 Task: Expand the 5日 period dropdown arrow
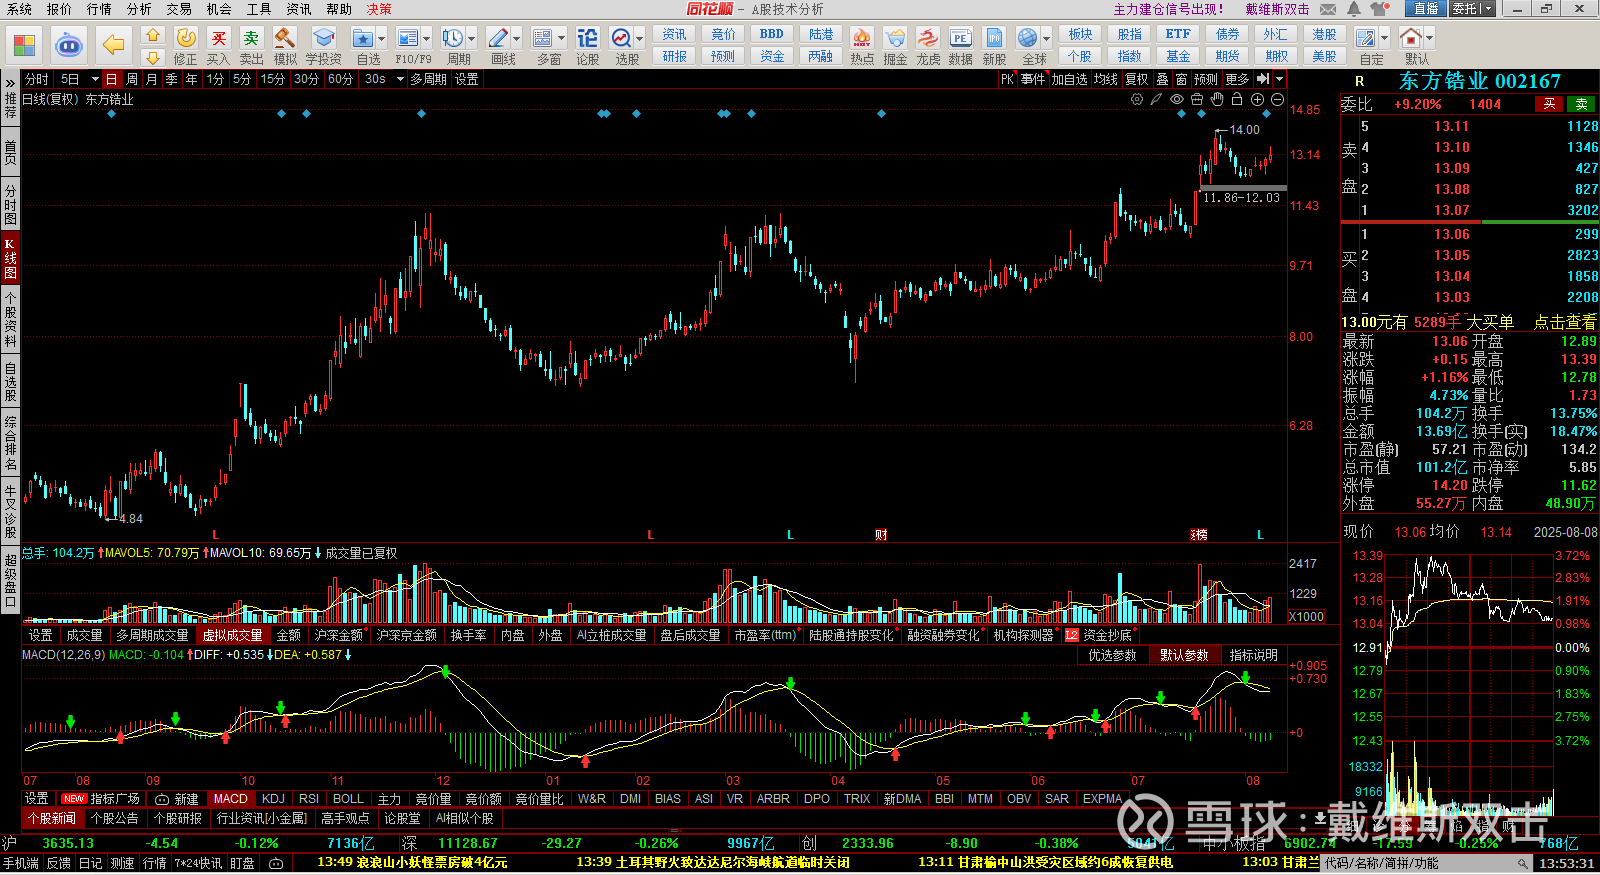pyautogui.click(x=95, y=79)
